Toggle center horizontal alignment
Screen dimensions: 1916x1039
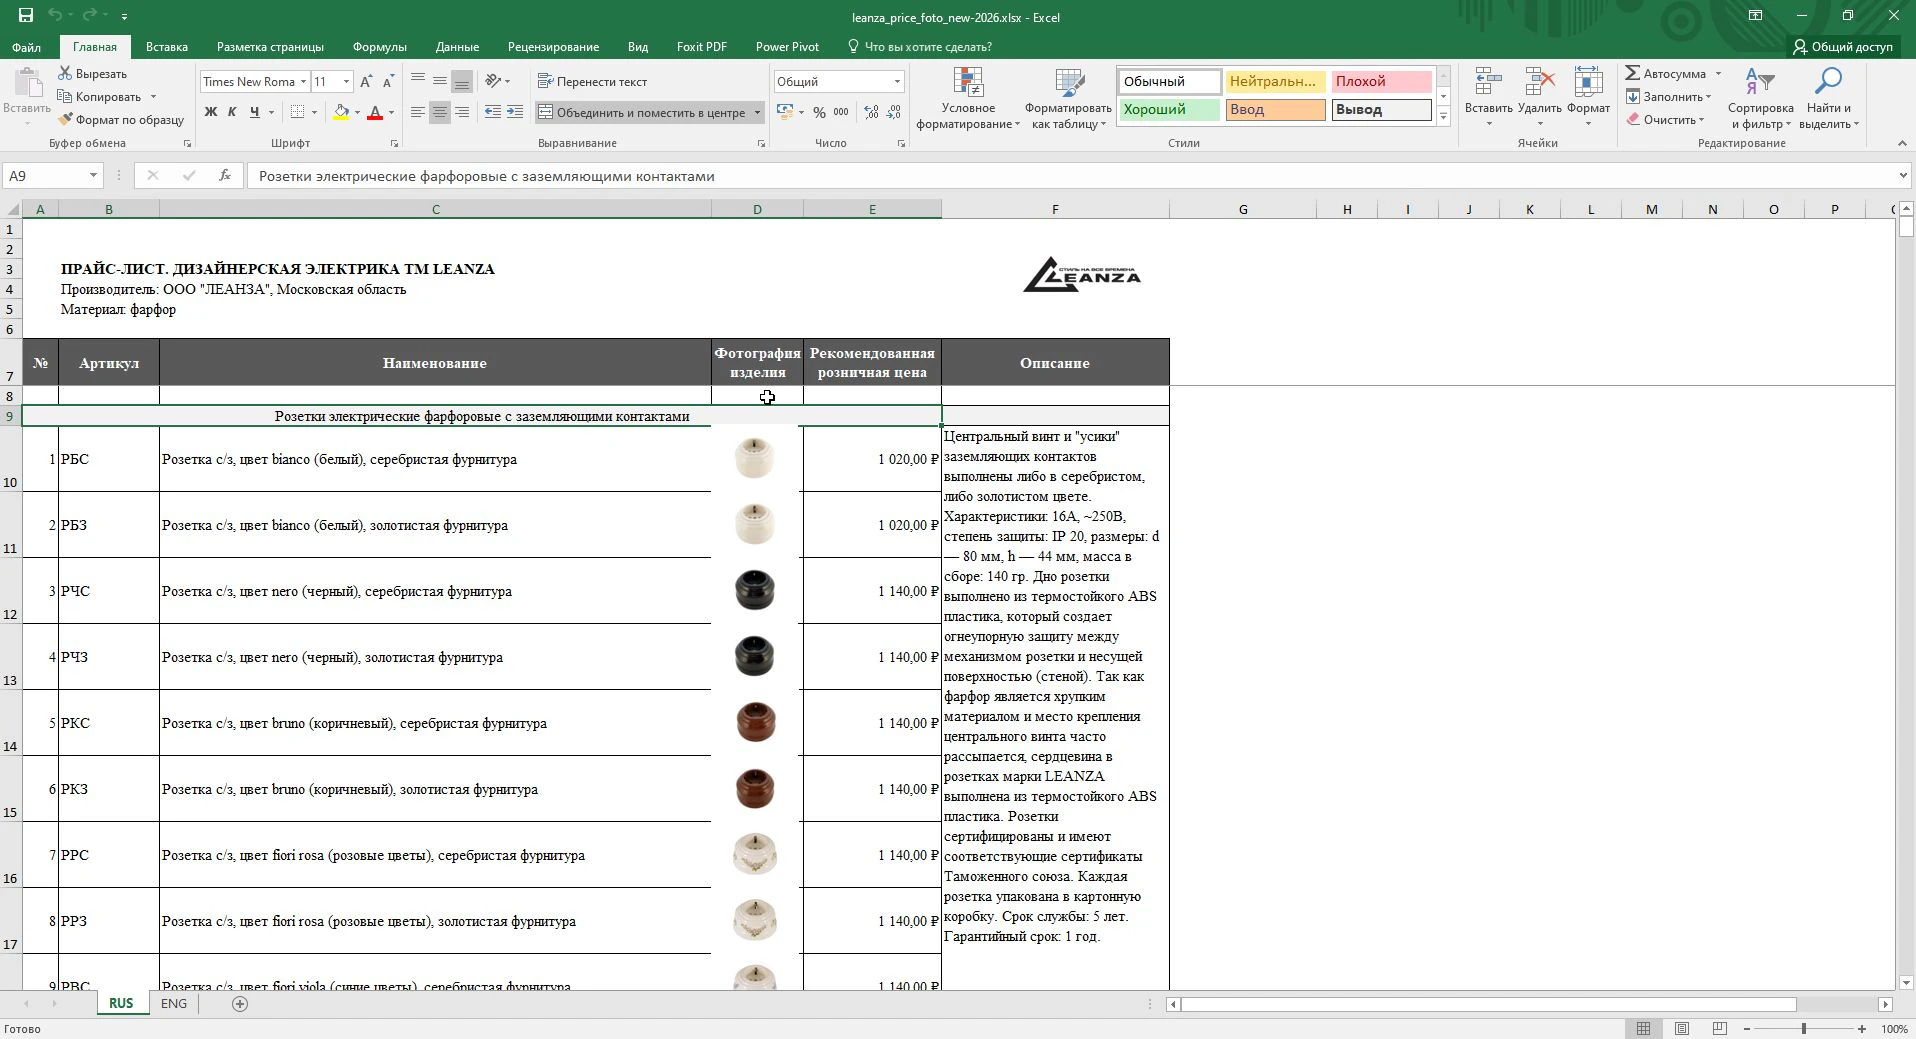[x=440, y=112]
